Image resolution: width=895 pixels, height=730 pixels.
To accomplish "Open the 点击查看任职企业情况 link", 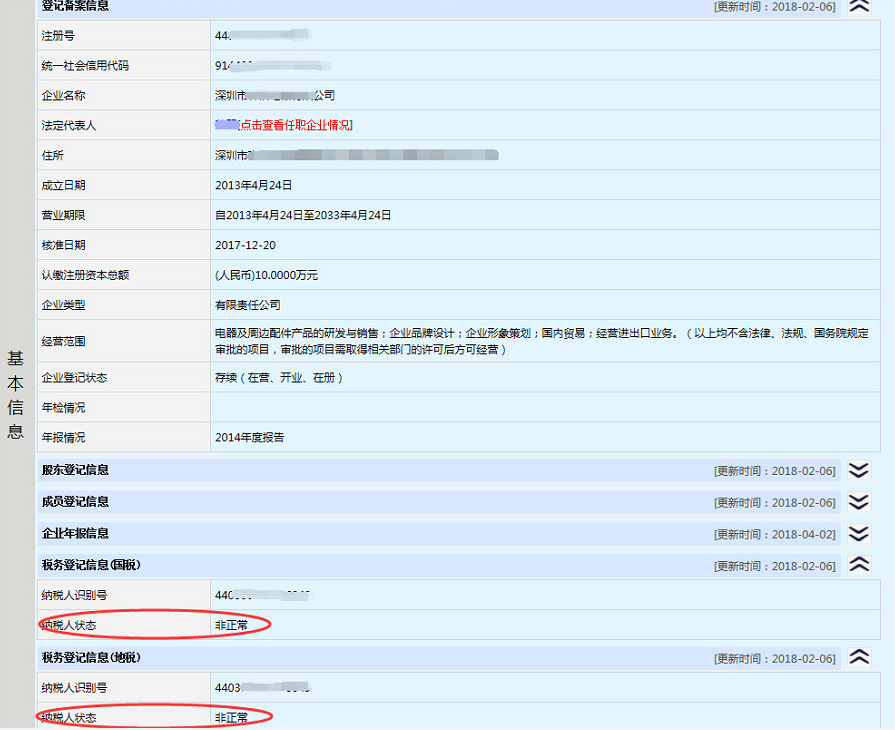I will click(296, 125).
